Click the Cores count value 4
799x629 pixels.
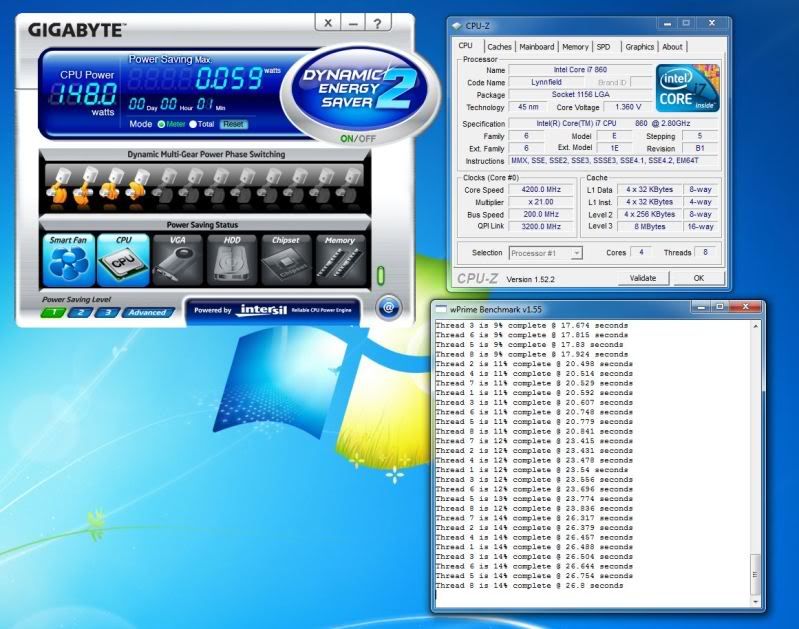tap(641, 252)
